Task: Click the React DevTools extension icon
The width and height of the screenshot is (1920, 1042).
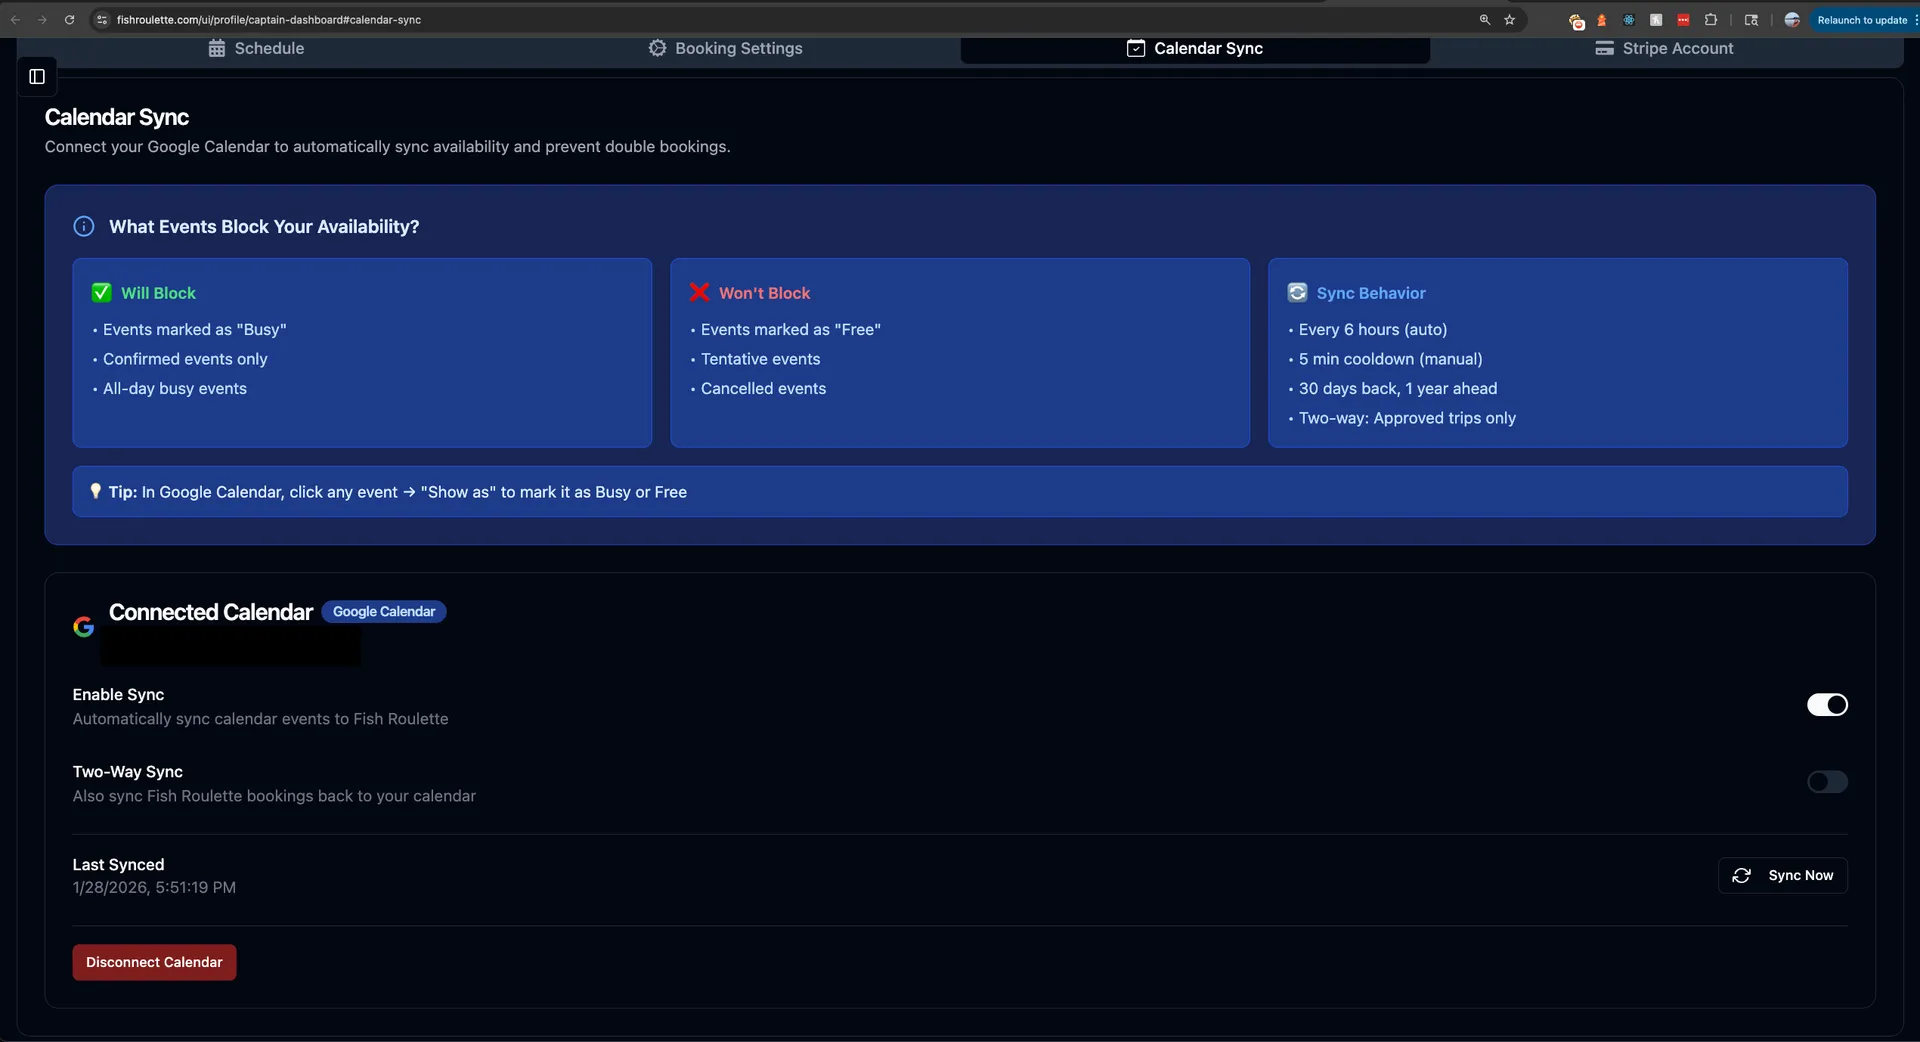Action: point(1629,20)
